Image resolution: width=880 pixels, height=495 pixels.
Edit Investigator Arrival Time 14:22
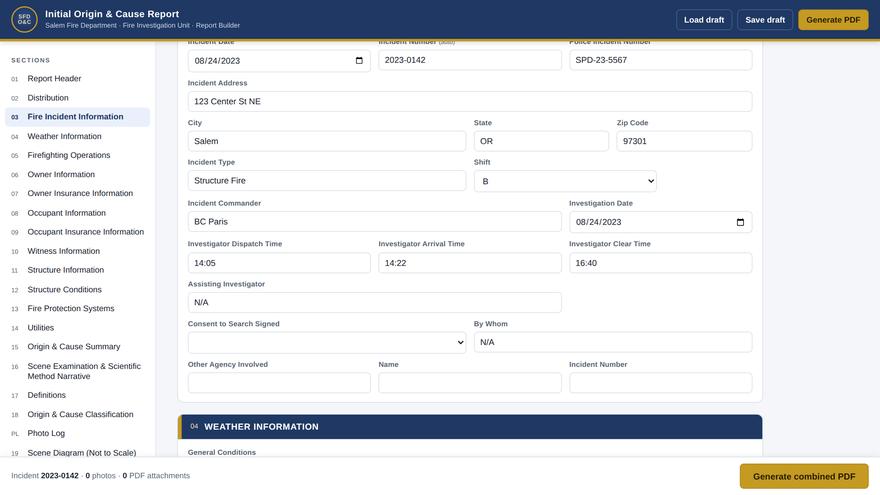[x=470, y=263]
